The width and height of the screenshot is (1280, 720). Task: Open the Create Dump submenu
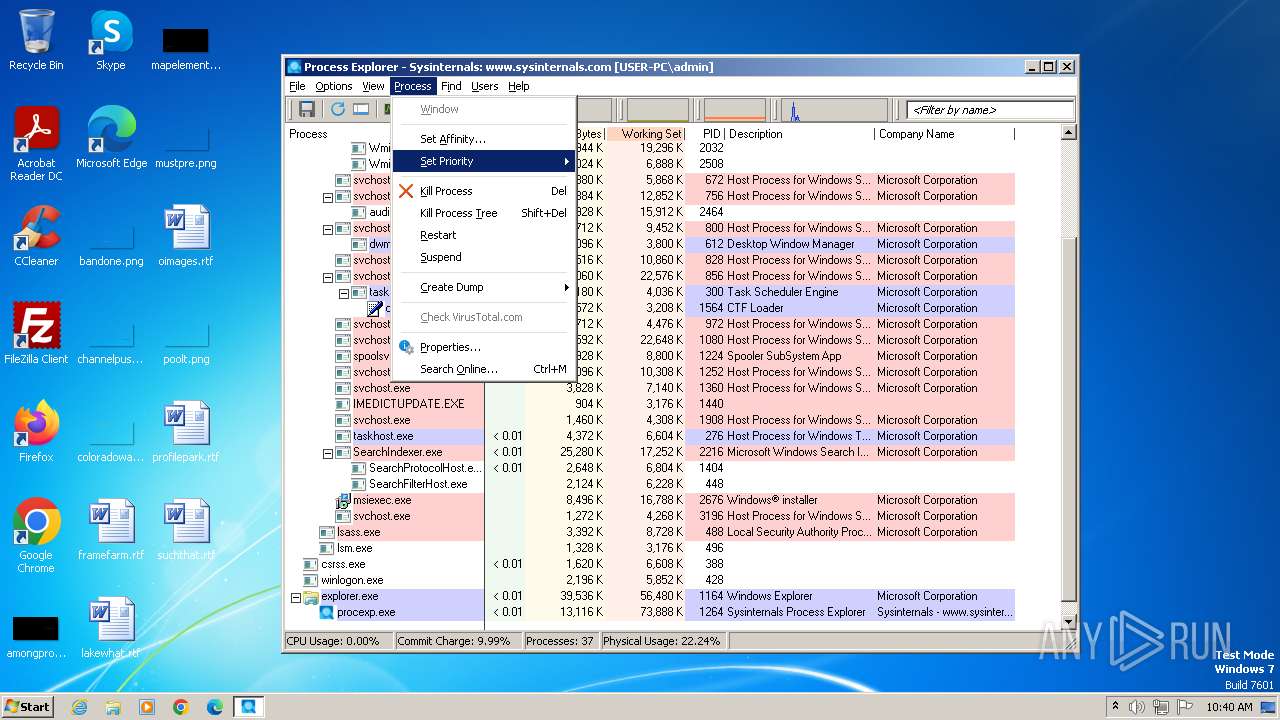(484, 287)
